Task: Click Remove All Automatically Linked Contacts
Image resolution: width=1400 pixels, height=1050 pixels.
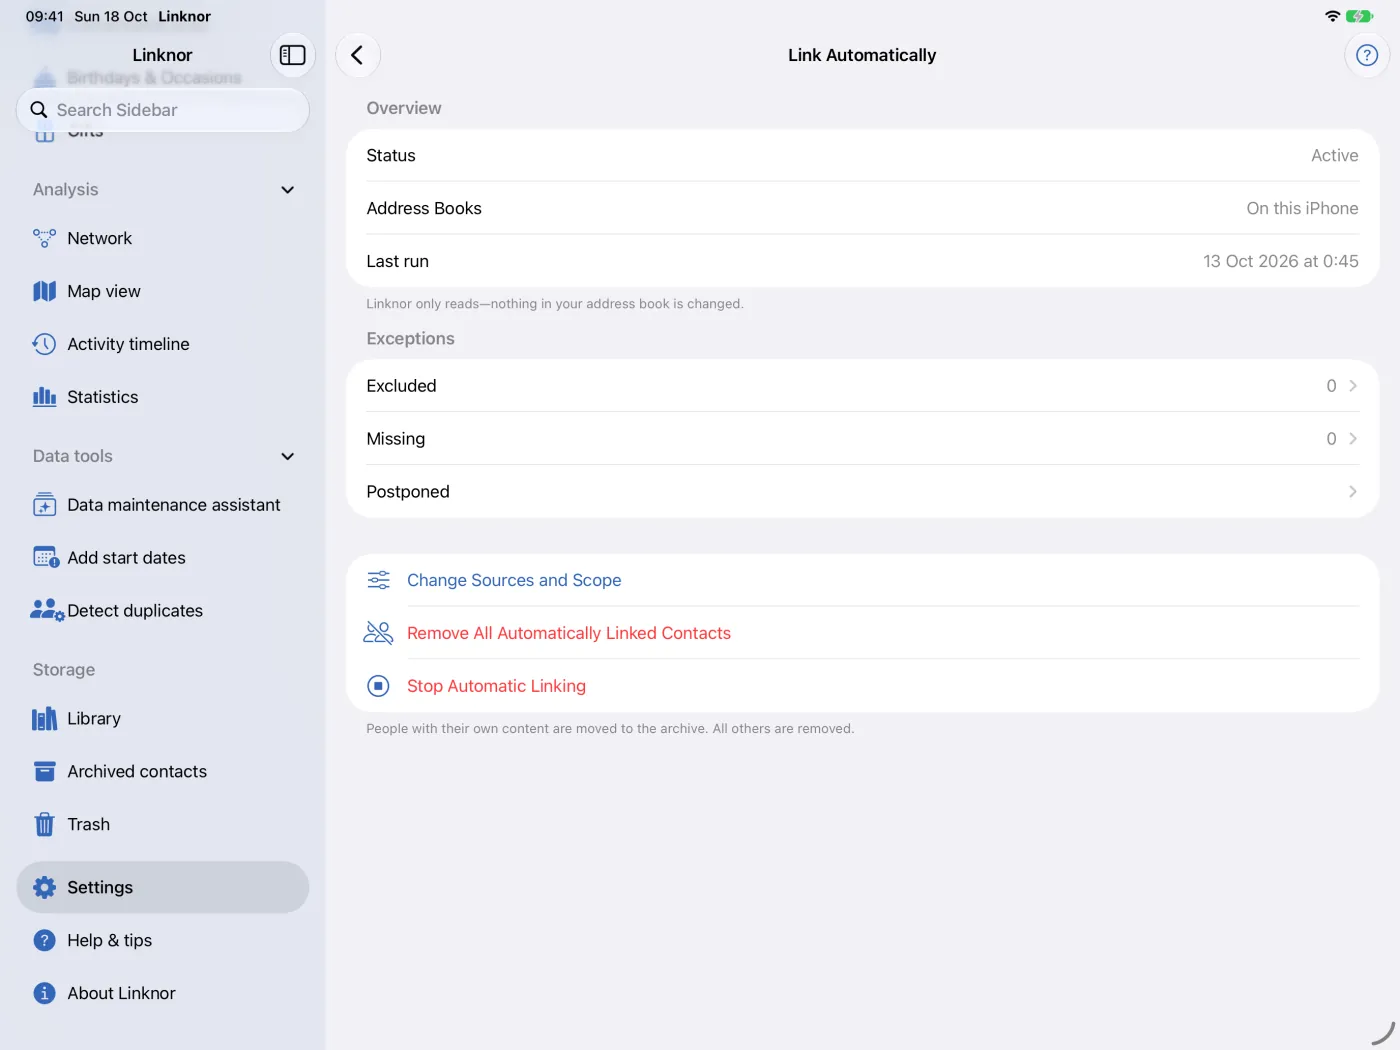Action: pyautogui.click(x=862, y=633)
